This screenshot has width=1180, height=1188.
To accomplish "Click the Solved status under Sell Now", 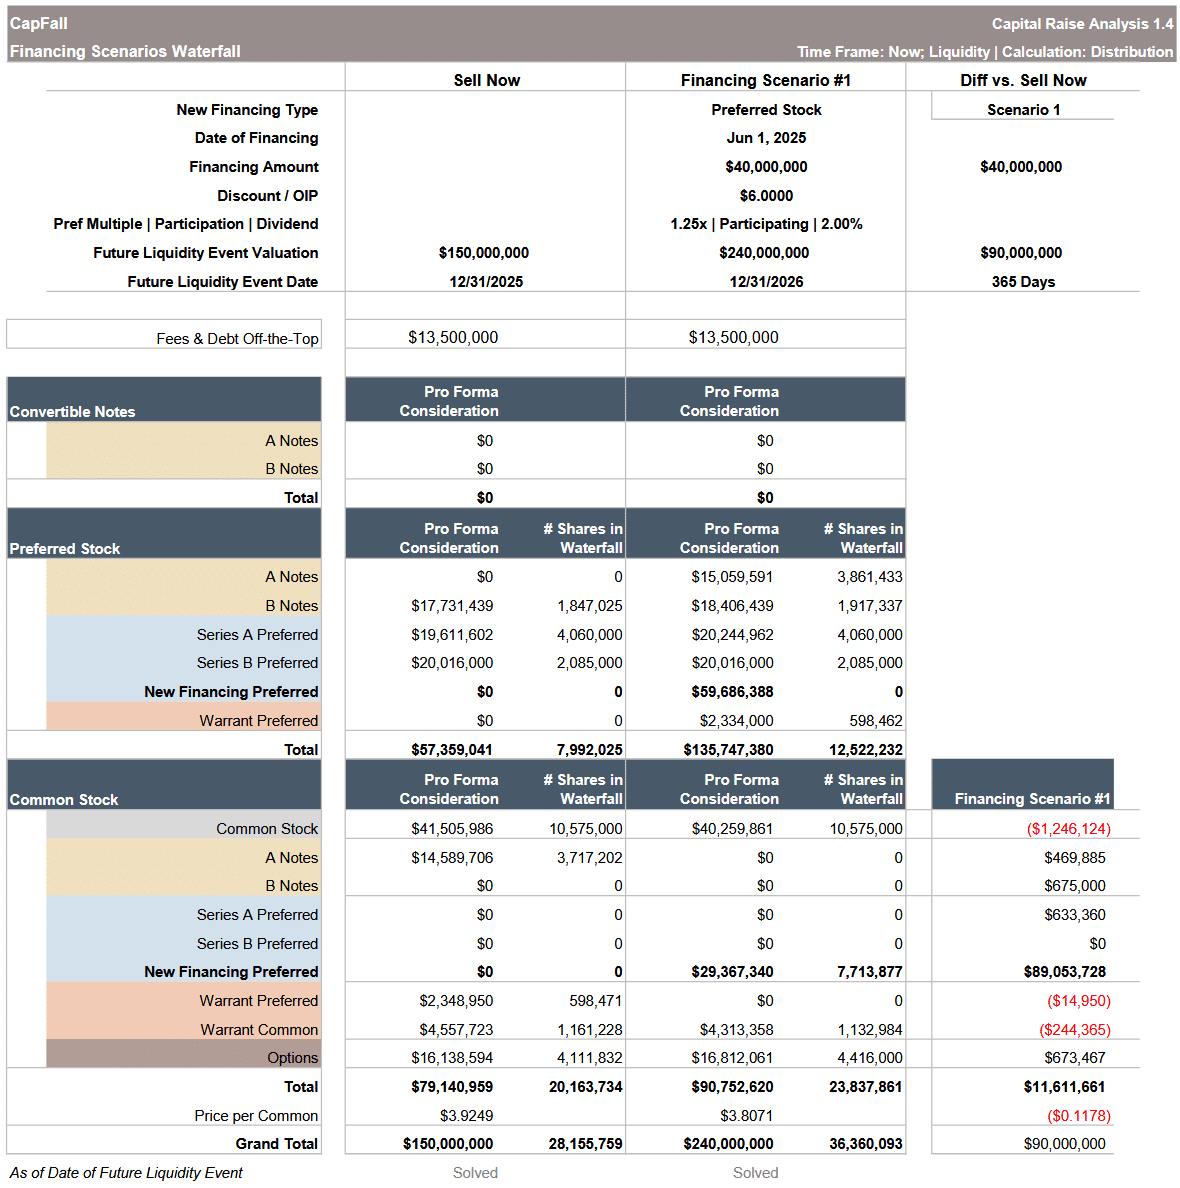I will click(475, 1173).
